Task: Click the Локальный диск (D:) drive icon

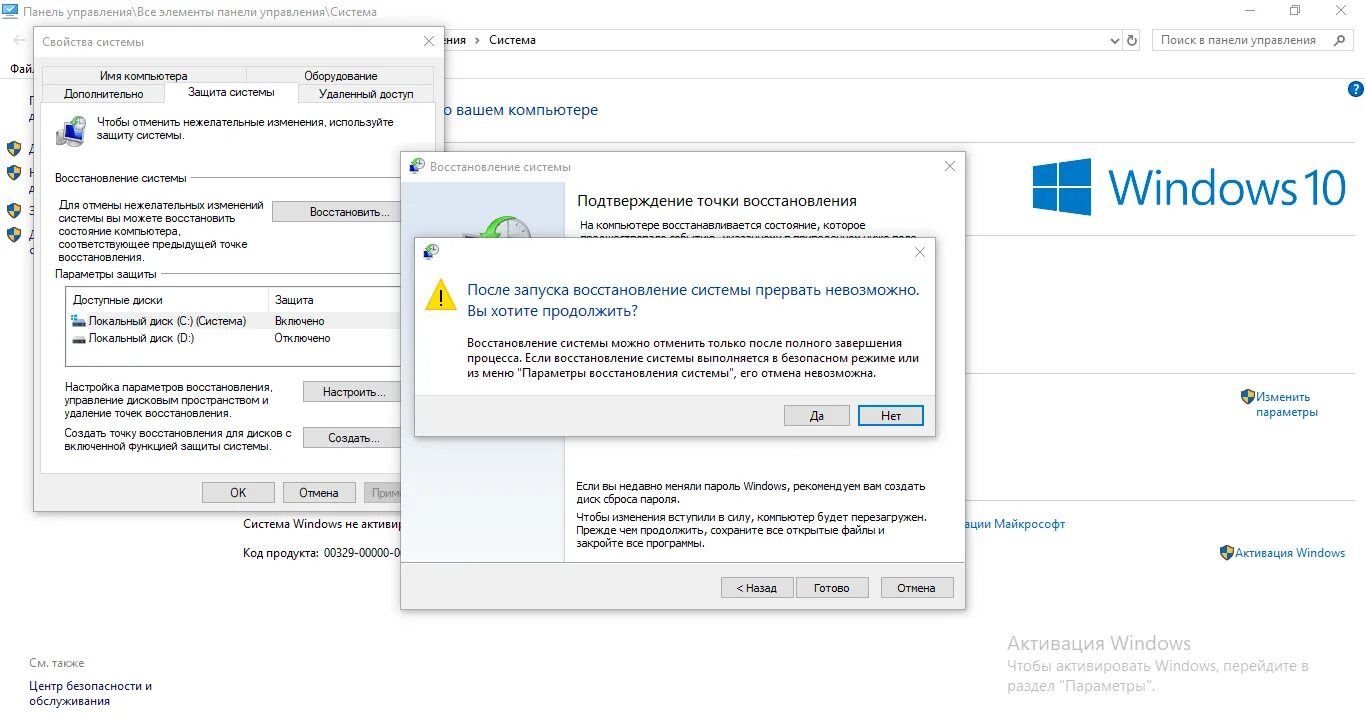Action: click(79, 338)
